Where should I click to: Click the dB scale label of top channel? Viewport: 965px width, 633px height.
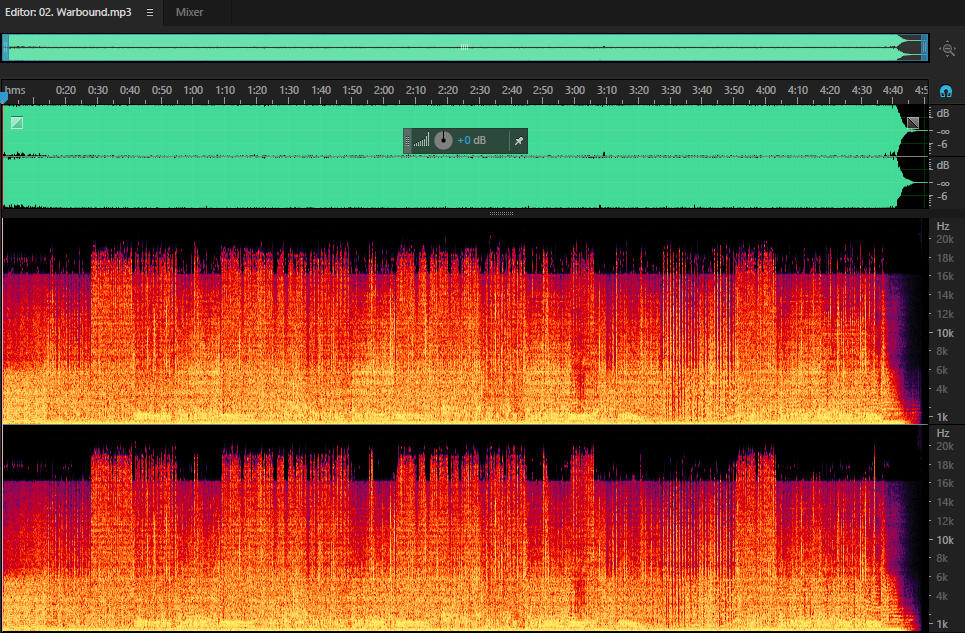943,113
